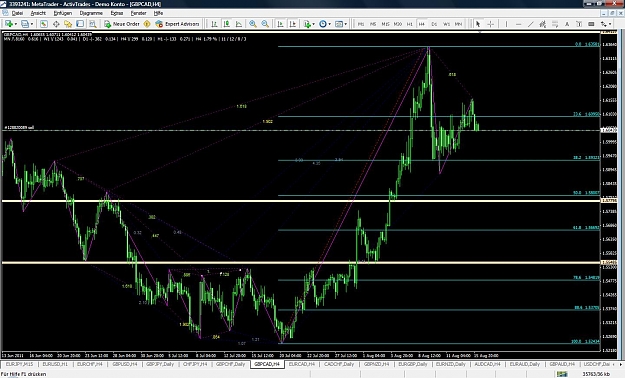Click the Neue Order button

click(122, 24)
